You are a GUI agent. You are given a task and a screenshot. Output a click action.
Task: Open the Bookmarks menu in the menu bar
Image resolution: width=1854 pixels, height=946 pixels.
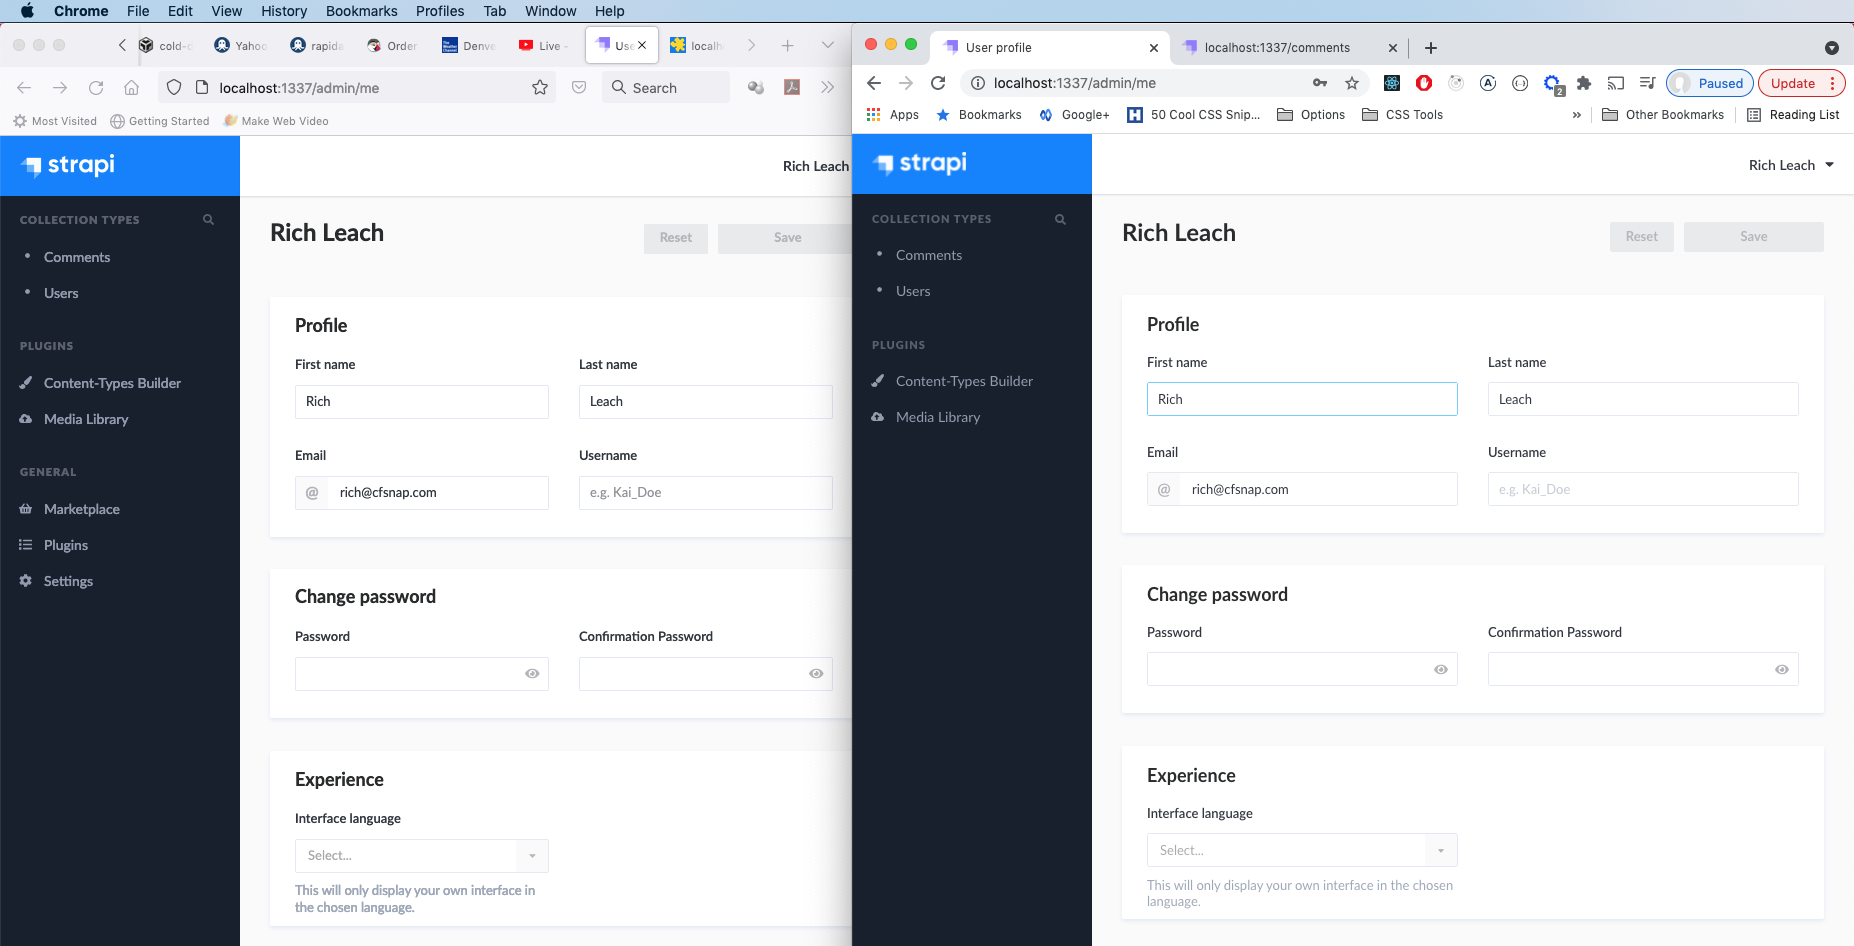pyautogui.click(x=361, y=11)
